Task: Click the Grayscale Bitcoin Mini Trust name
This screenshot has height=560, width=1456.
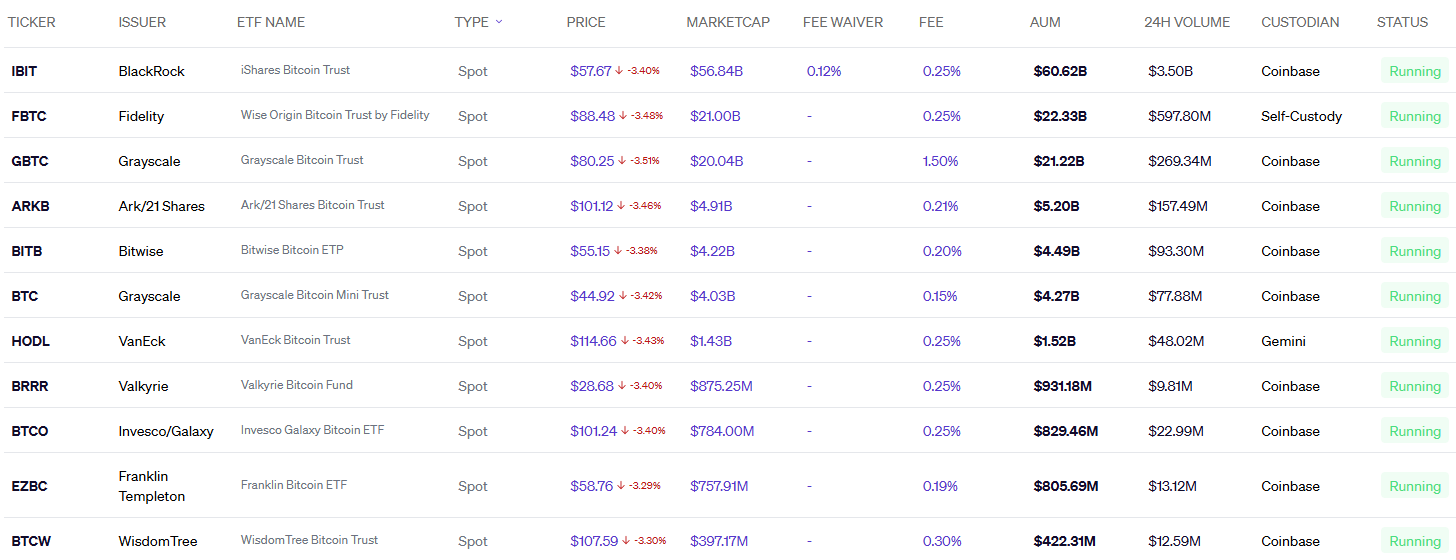Action: (x=315, y=295)
